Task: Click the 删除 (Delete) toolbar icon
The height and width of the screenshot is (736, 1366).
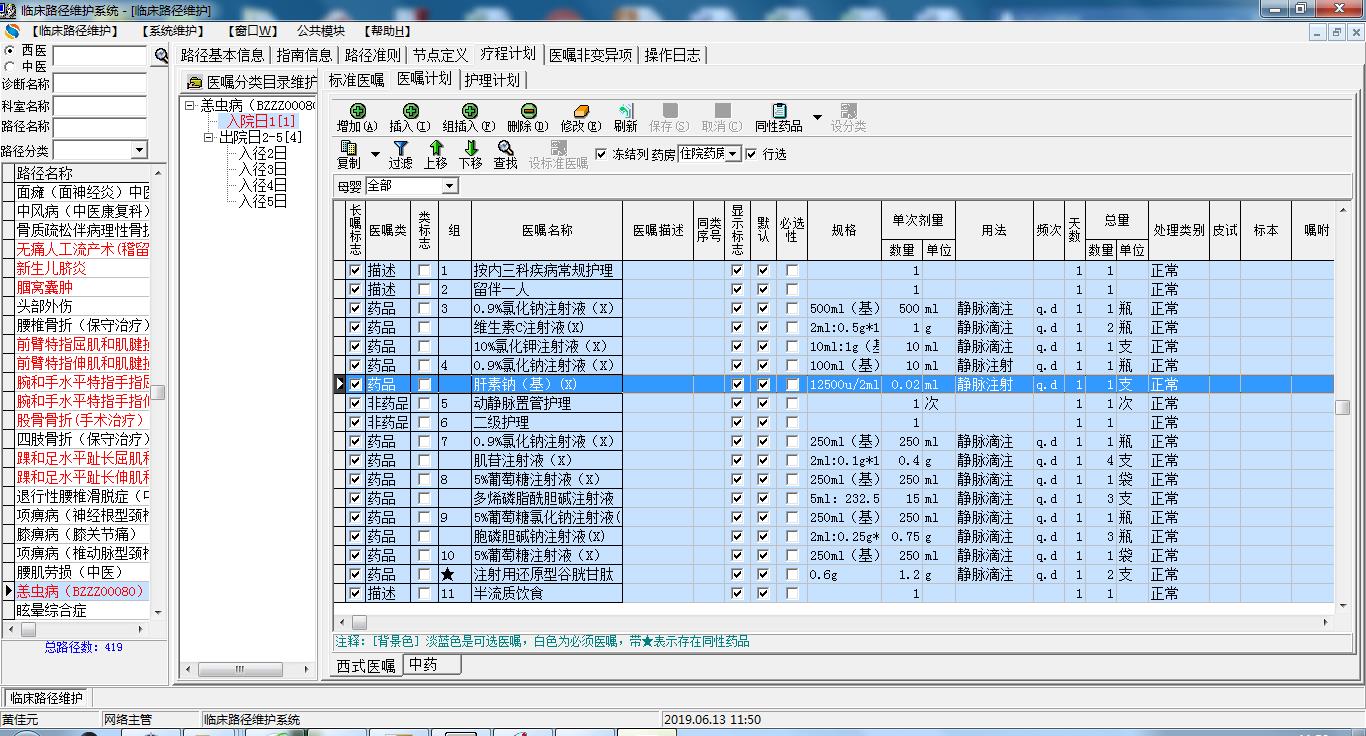Action: 528,111
